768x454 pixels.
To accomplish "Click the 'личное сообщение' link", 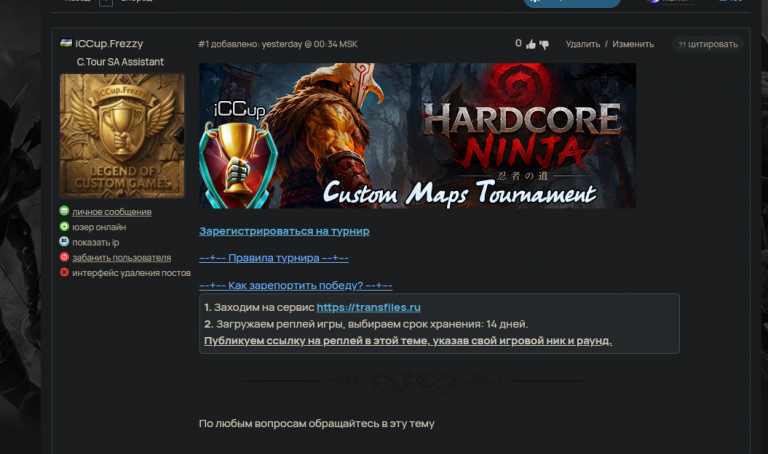I will (x=112, y=212).
